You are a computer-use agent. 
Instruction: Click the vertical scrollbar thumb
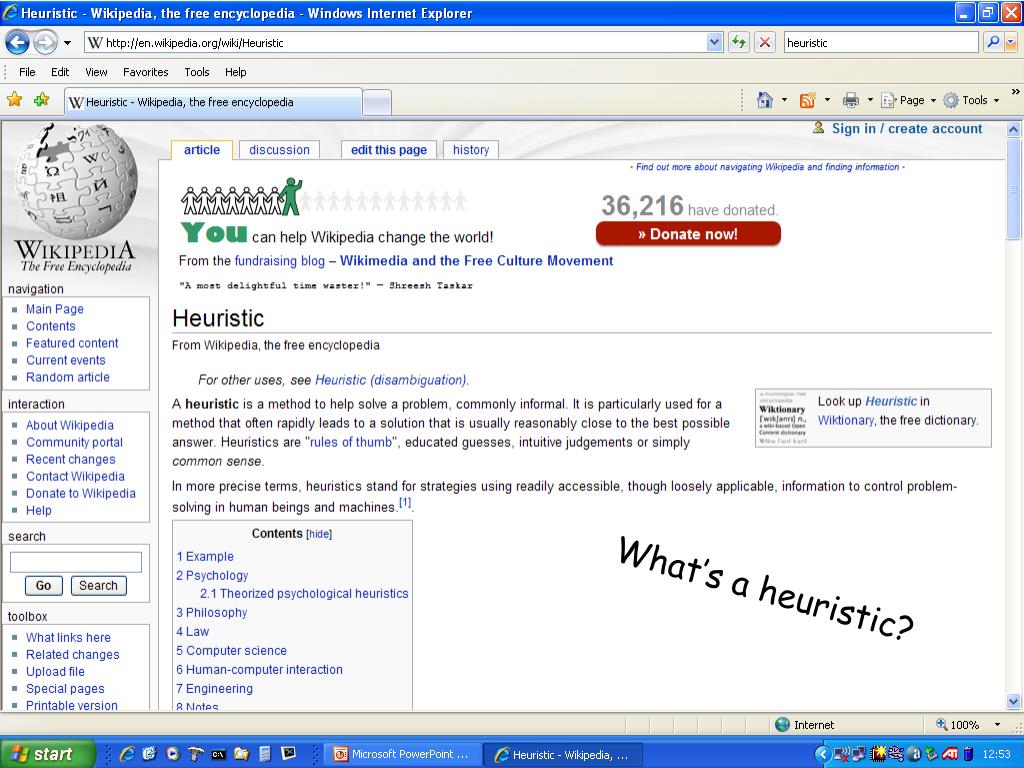pos(1014,189)
